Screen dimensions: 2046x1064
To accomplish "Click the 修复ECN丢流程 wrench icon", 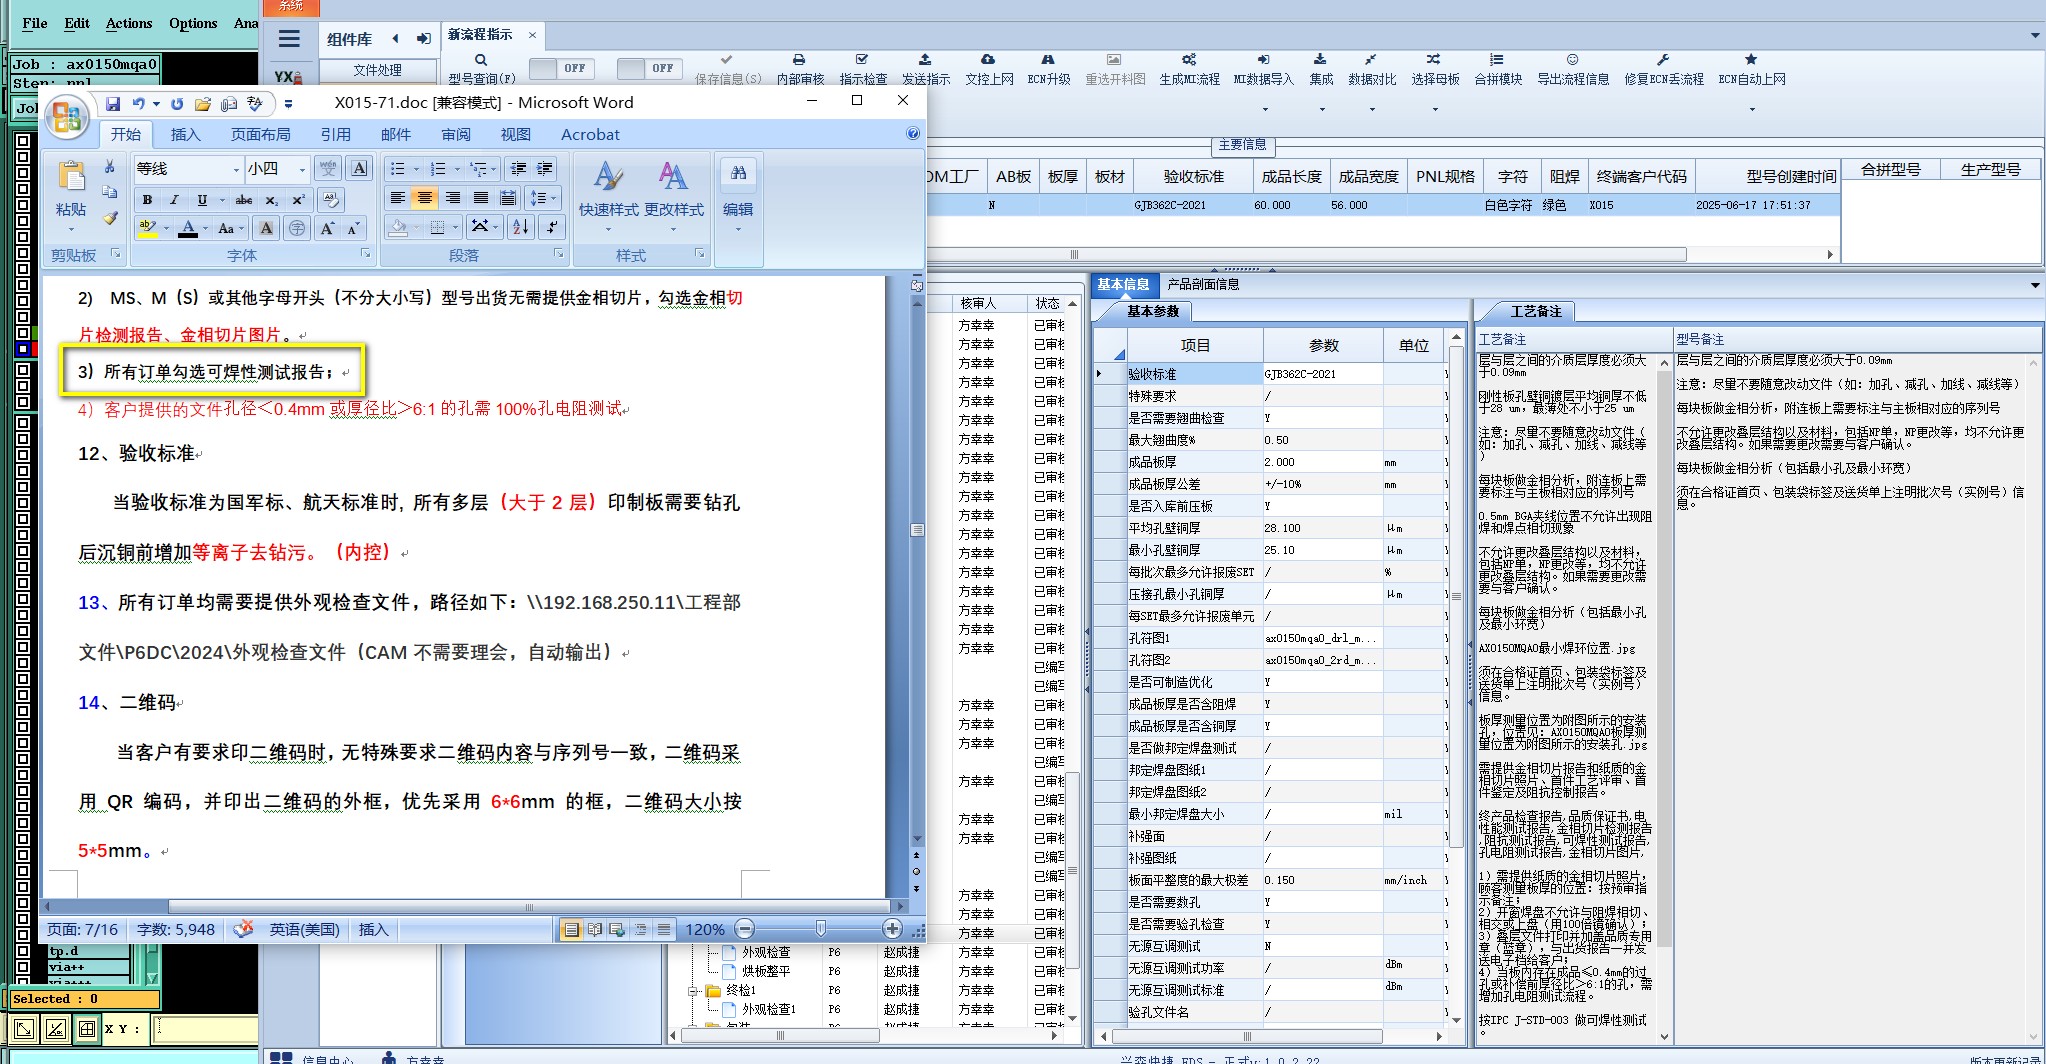I will pos(1663,60).
